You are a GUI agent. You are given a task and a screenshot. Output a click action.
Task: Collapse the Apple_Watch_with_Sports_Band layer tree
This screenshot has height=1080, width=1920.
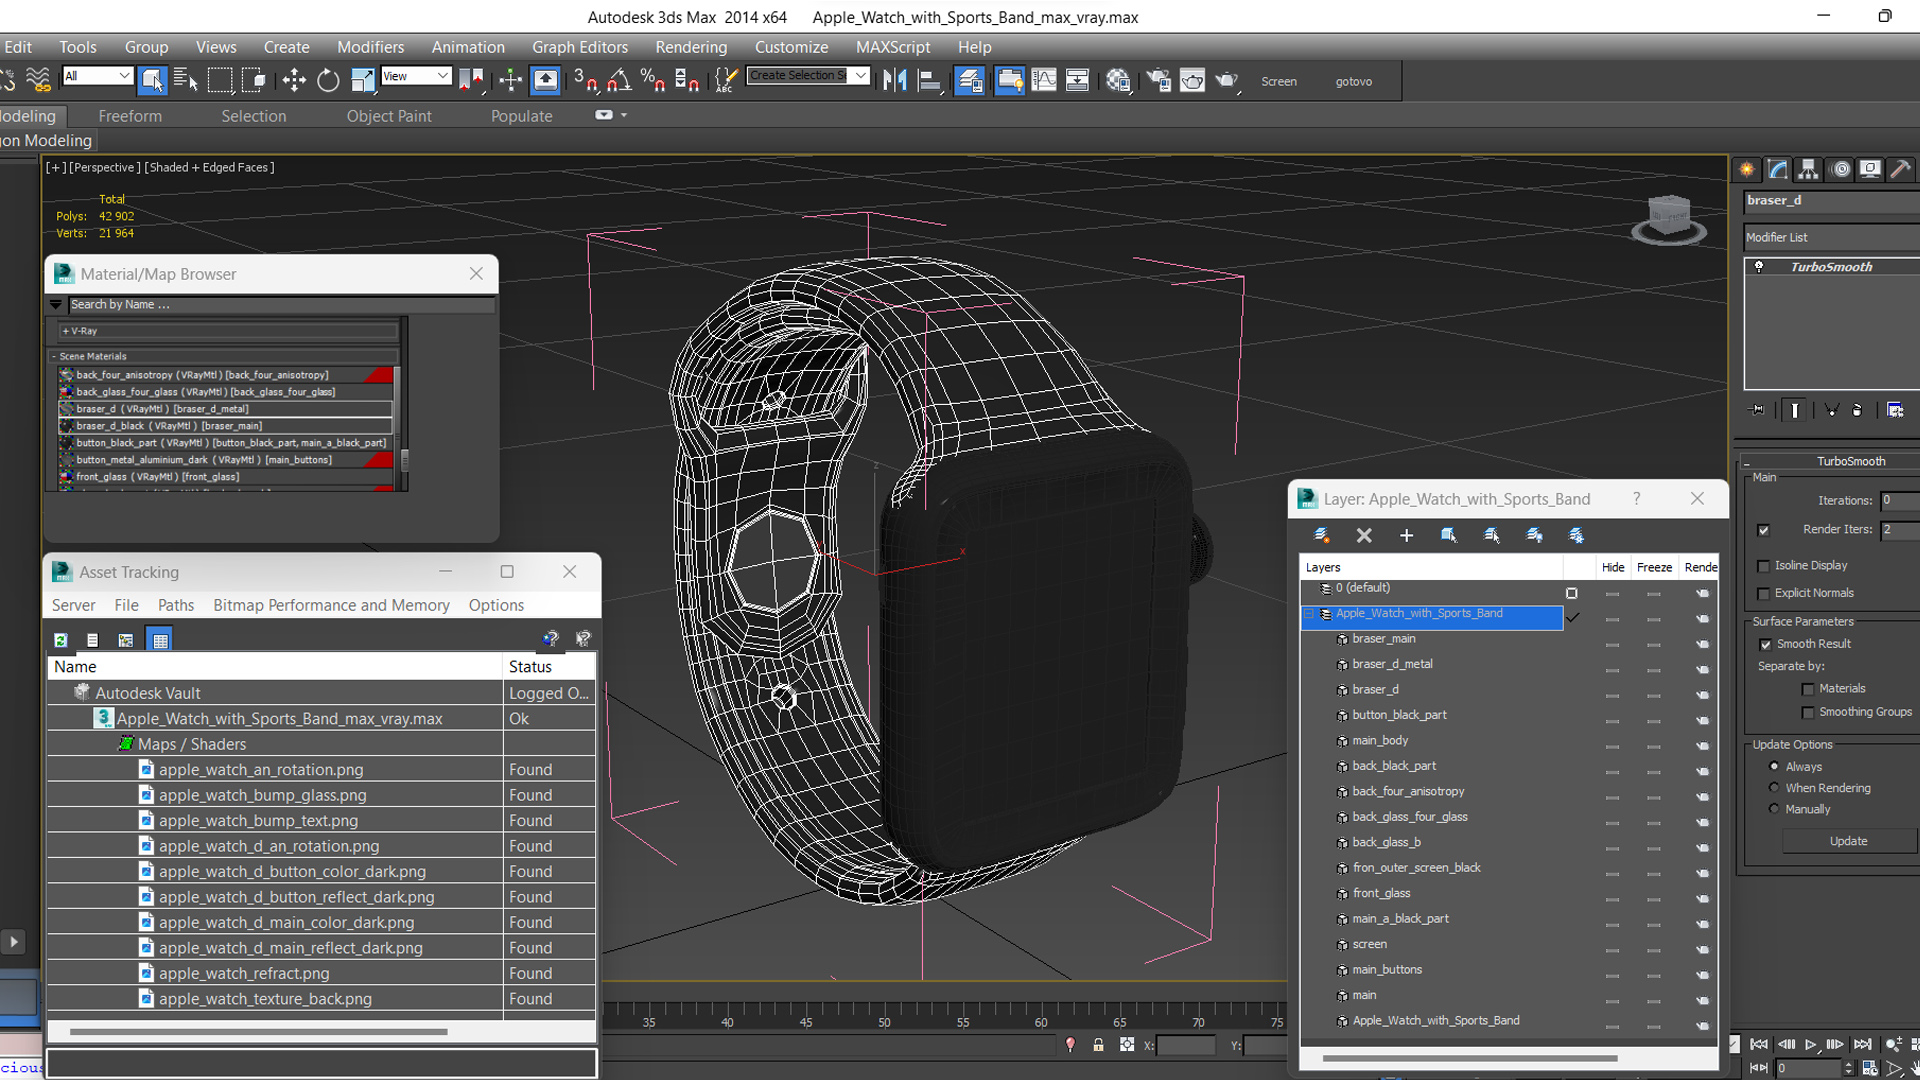(x=1309, y=614)
